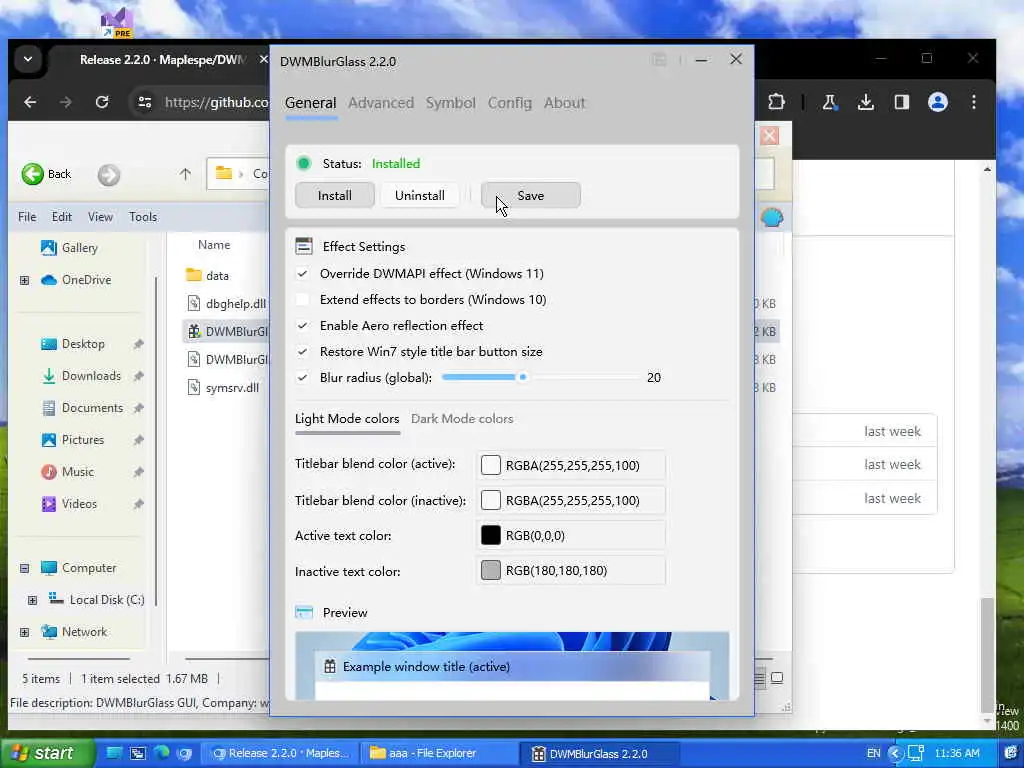Select the data folder
The width and height of the screenshot is (1024, 768).
(x=207, y=276)
